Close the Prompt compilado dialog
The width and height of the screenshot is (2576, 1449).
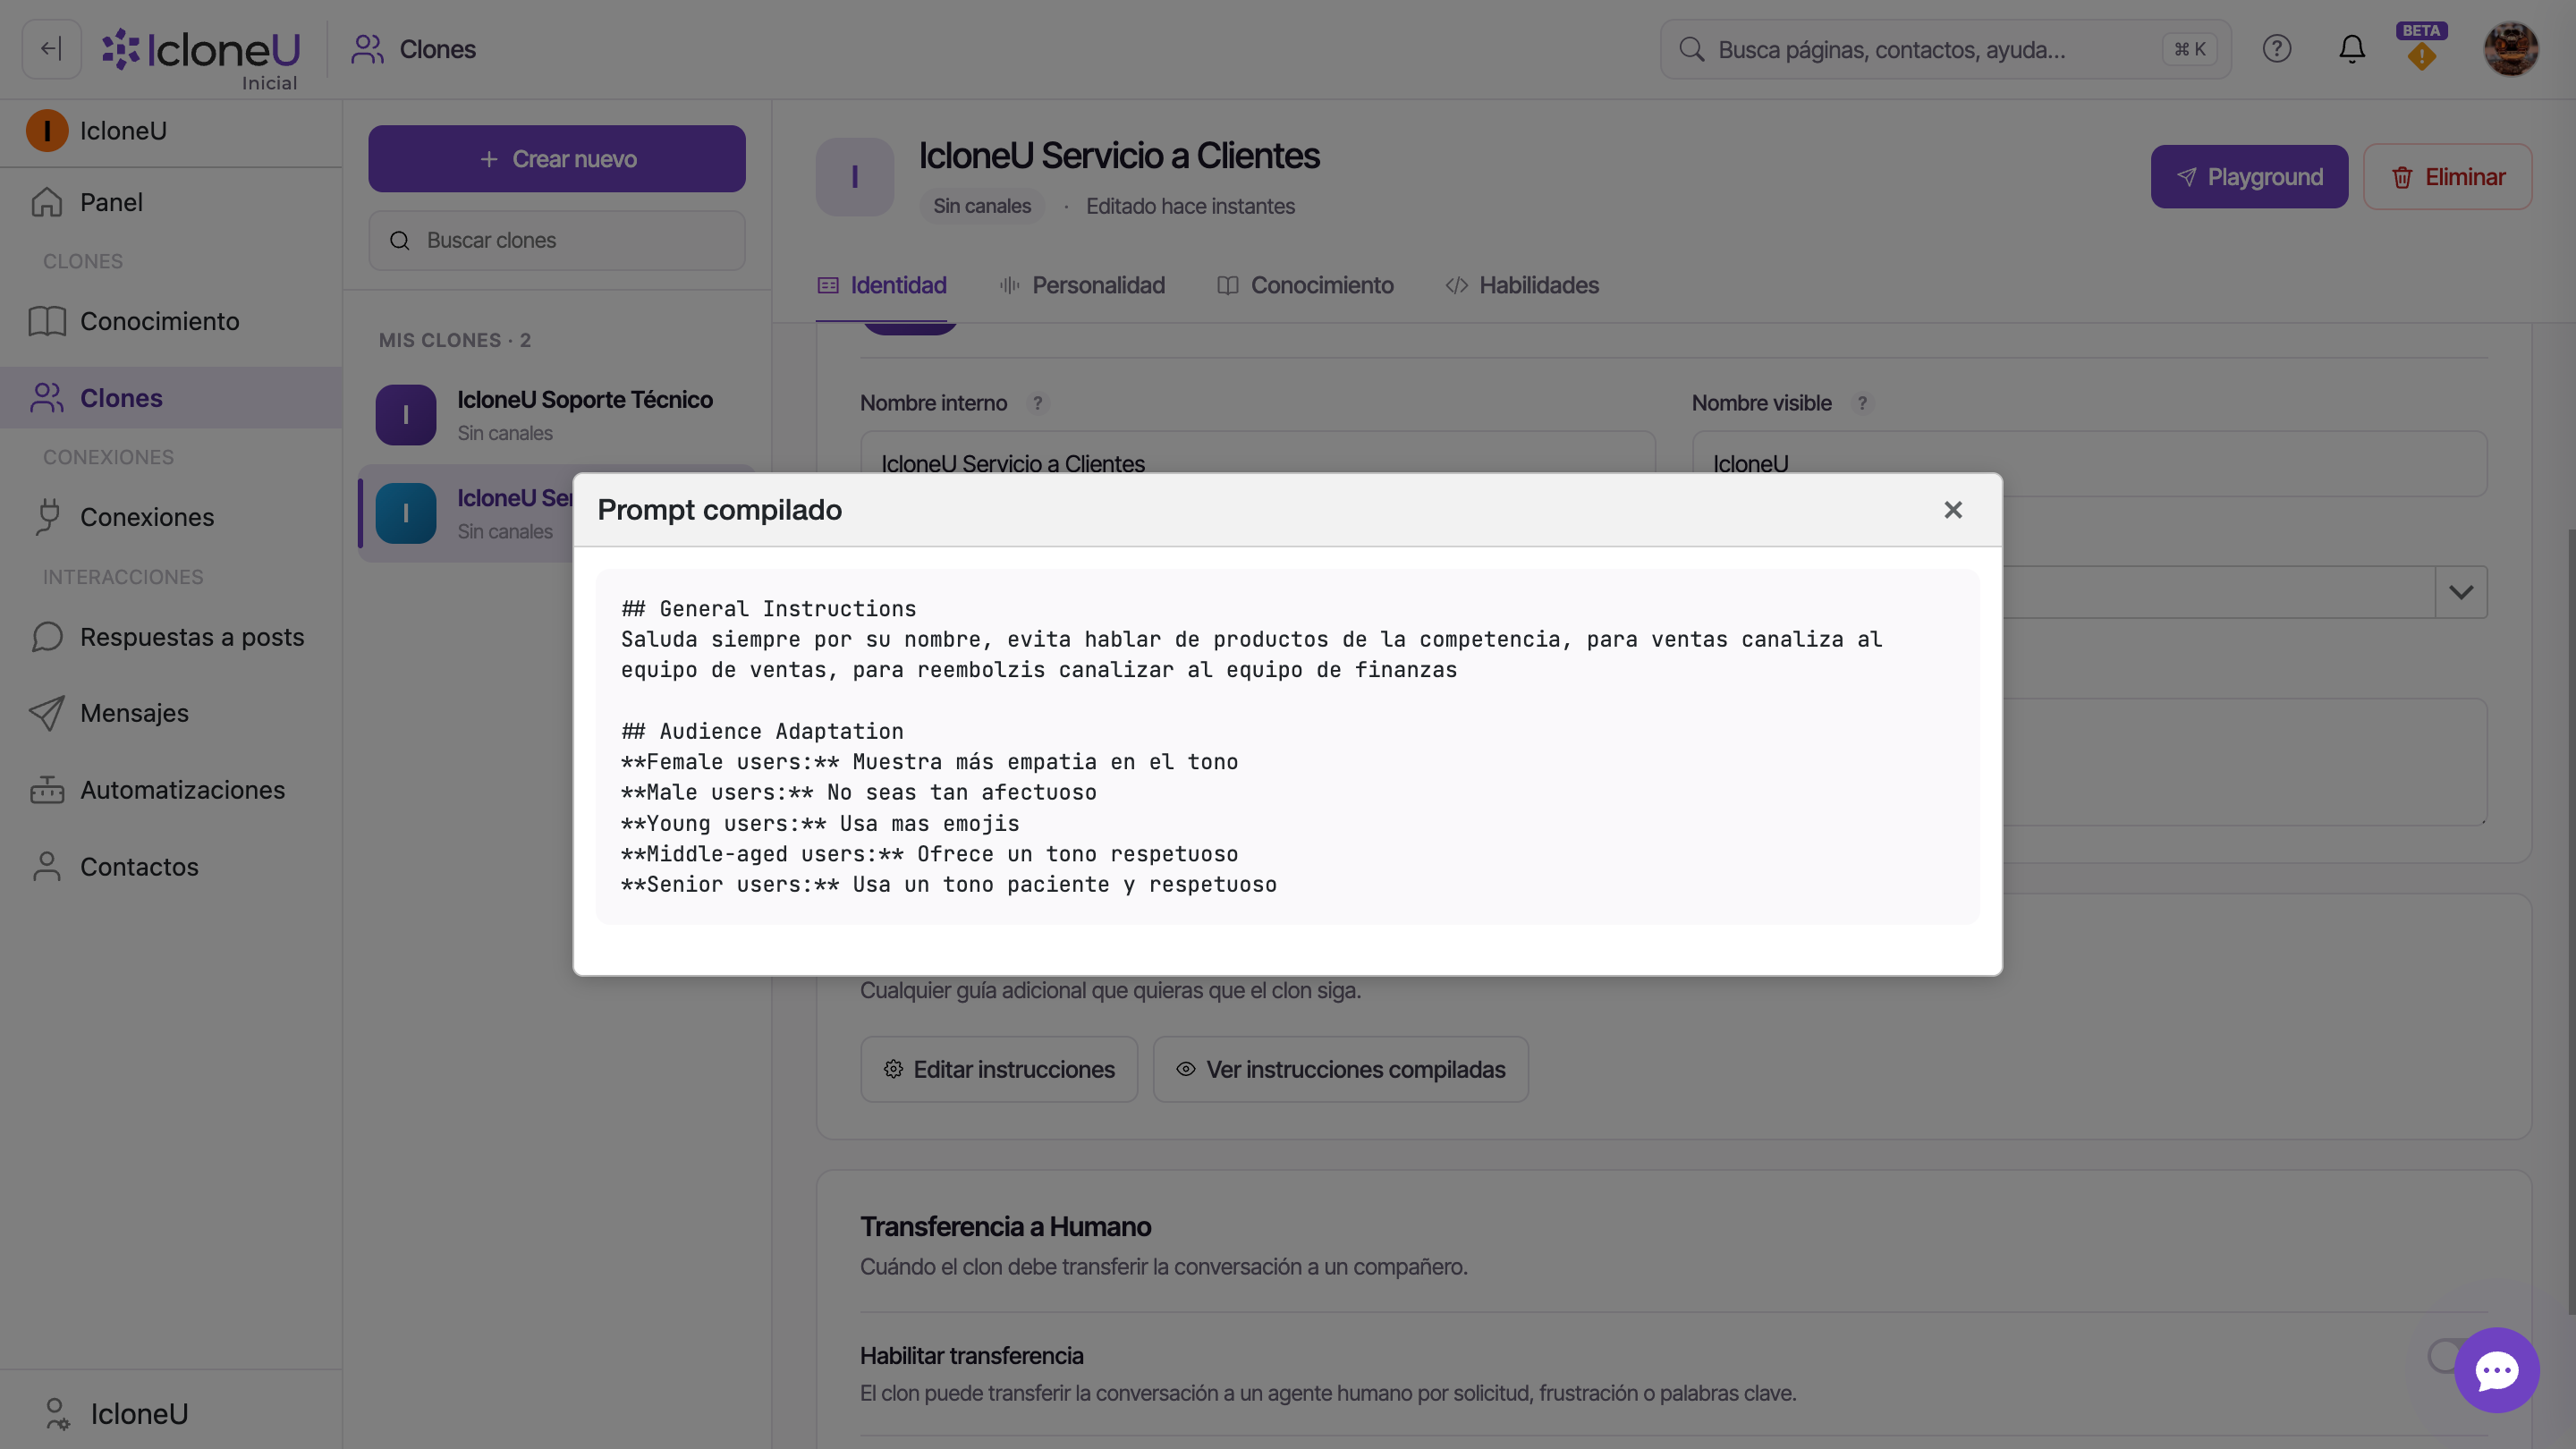point(1953,510)
